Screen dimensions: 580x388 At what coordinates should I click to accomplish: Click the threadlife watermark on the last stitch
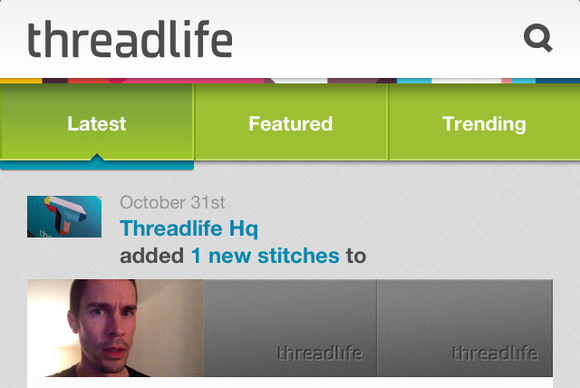coord(495,353)
